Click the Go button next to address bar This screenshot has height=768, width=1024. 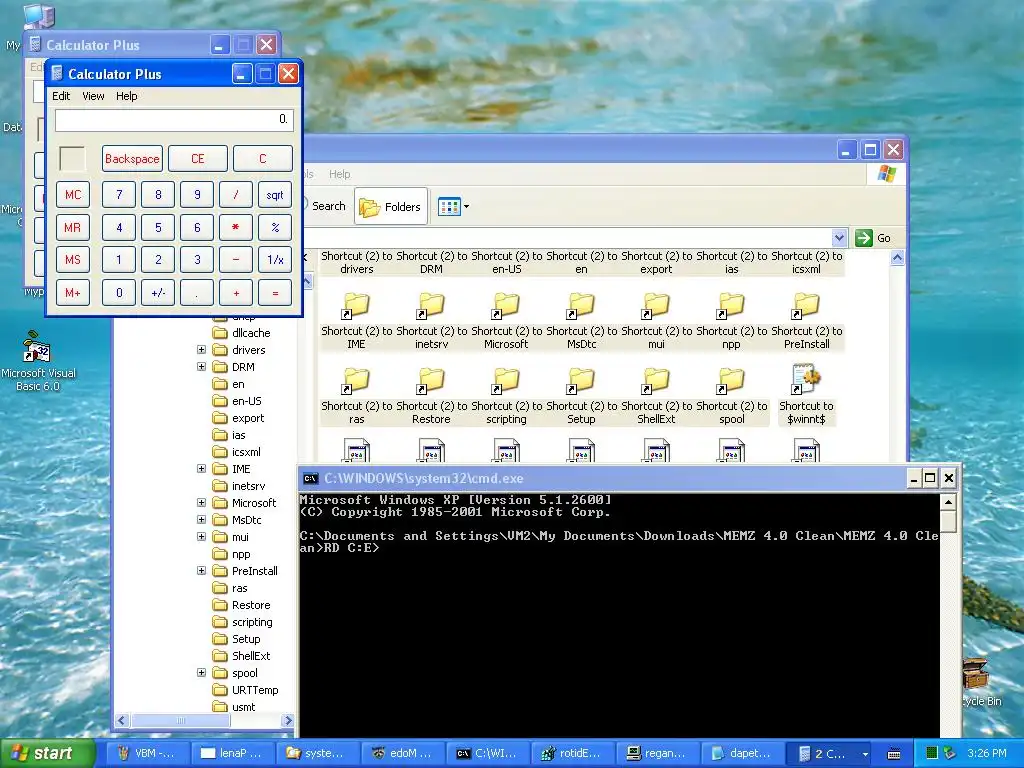pyautogui.click(x=874, y=238)
